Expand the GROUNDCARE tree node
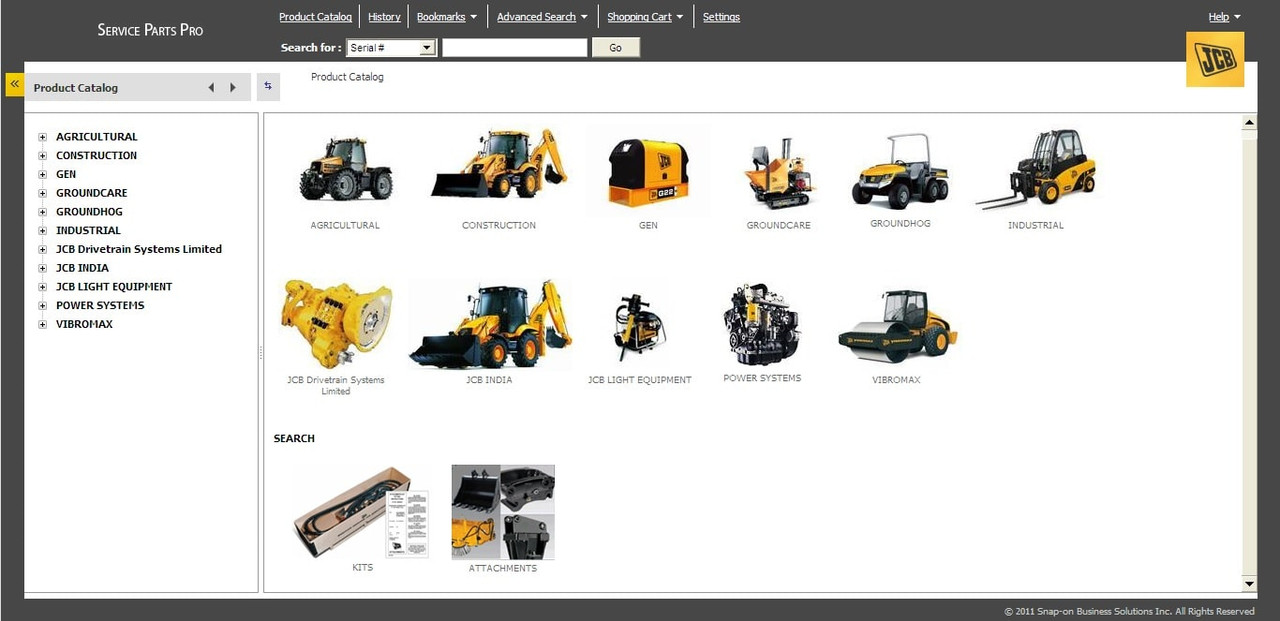The height and width of the screenshot is (621, 1280). tap(42, 193)
